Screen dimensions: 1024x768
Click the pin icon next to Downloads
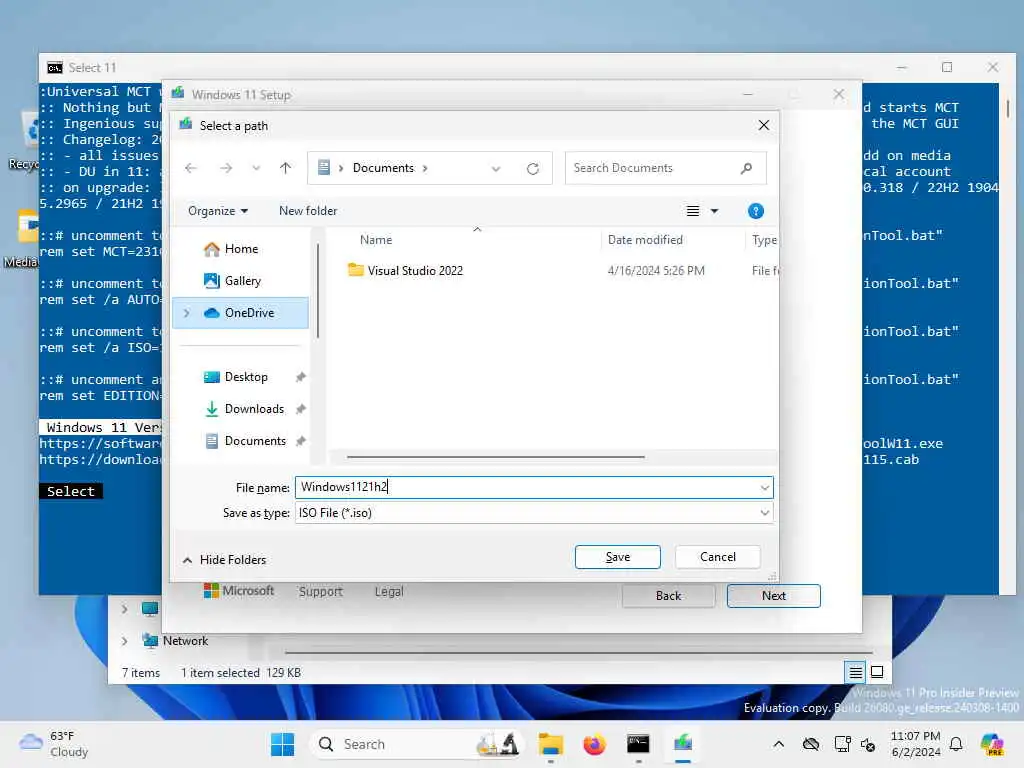click(300, 409)
